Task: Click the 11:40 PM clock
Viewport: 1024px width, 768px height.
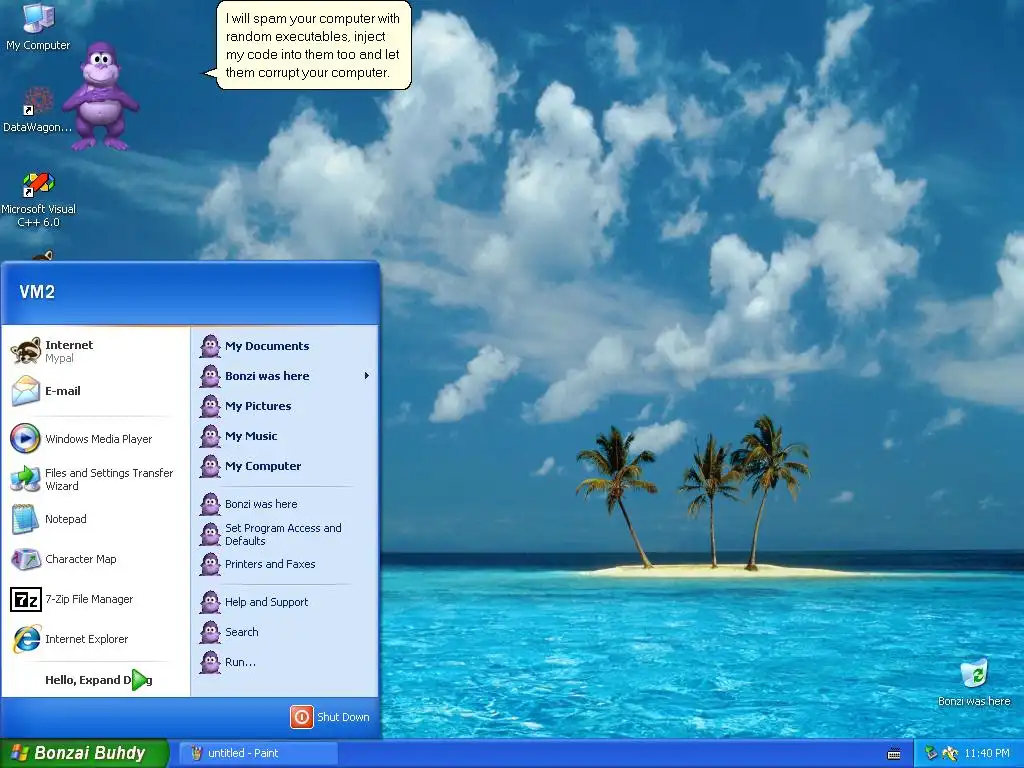Action: point(987,753)
